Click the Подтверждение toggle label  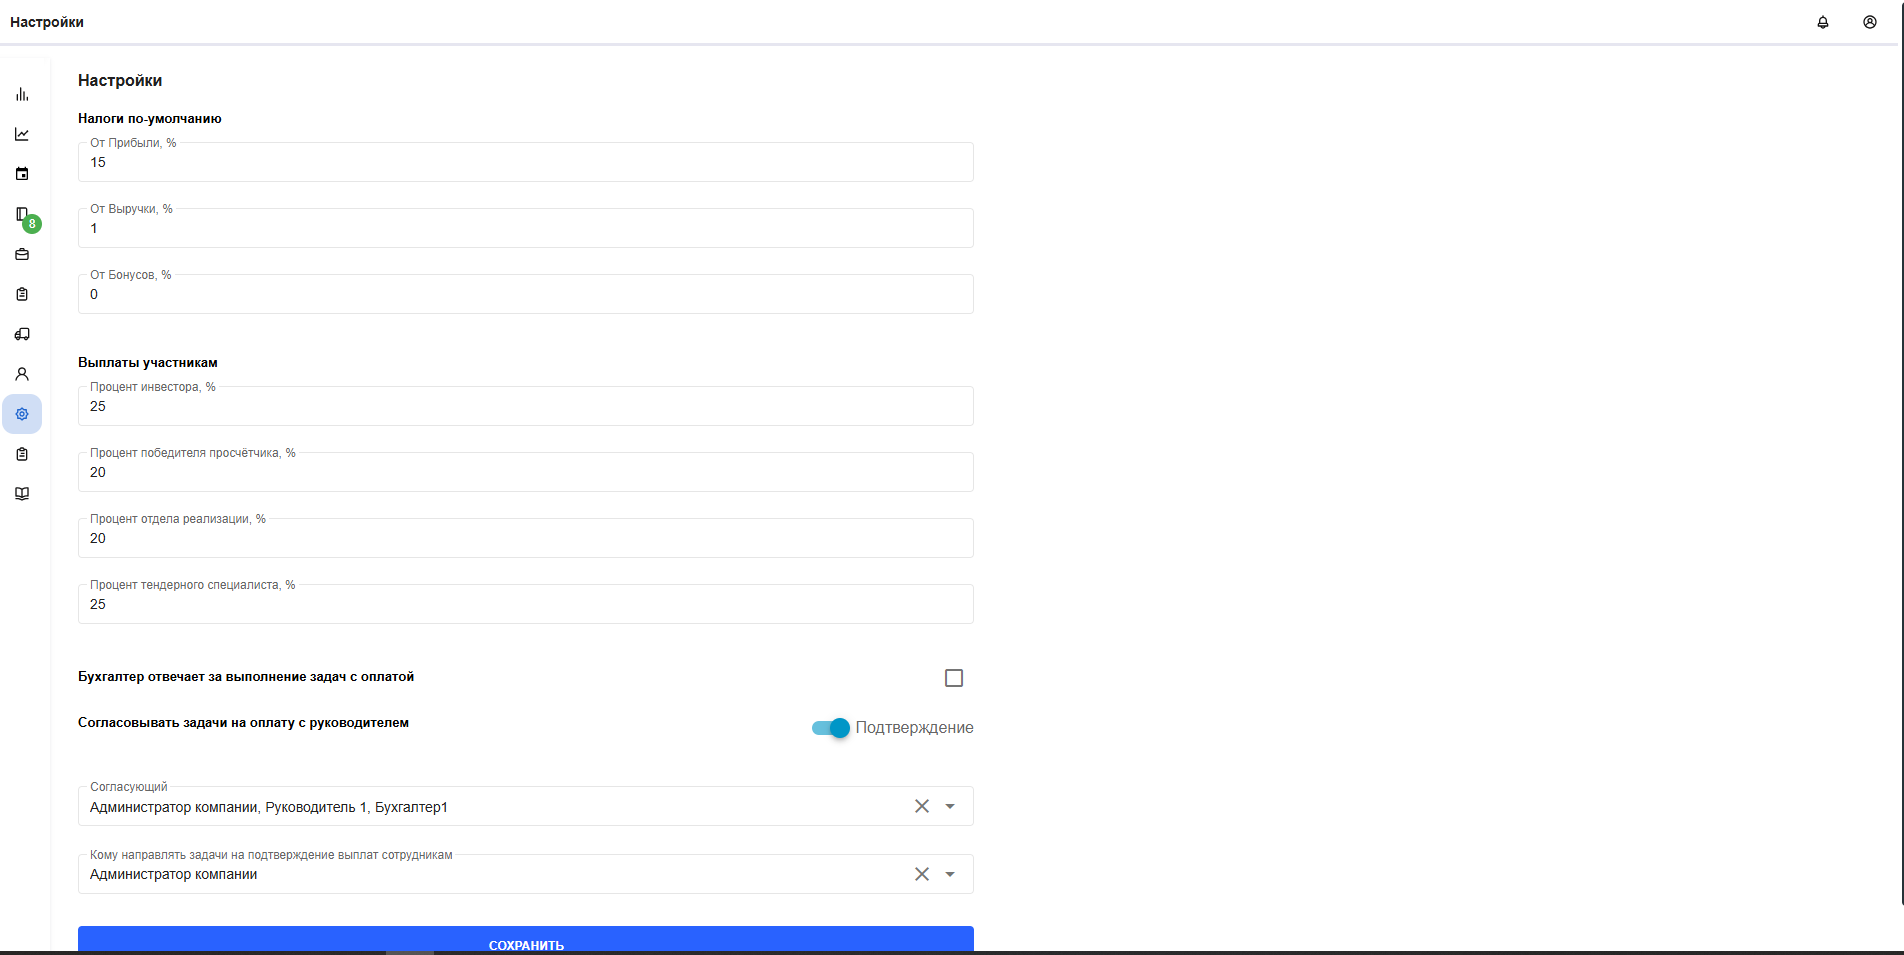(914, 728)
